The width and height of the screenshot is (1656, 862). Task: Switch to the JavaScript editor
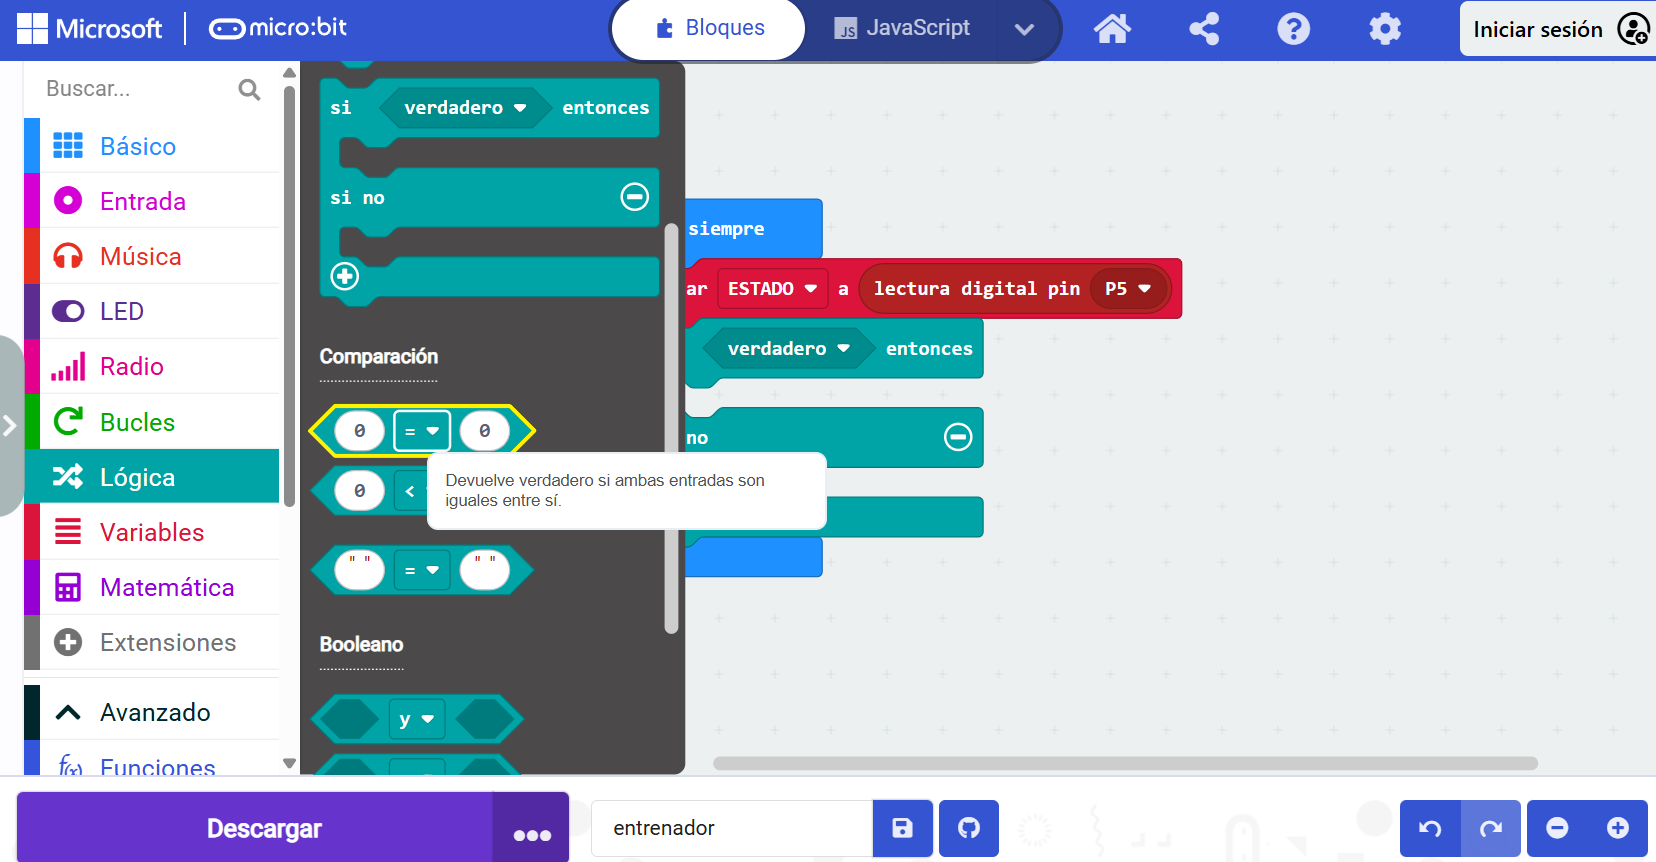[903, 29]
